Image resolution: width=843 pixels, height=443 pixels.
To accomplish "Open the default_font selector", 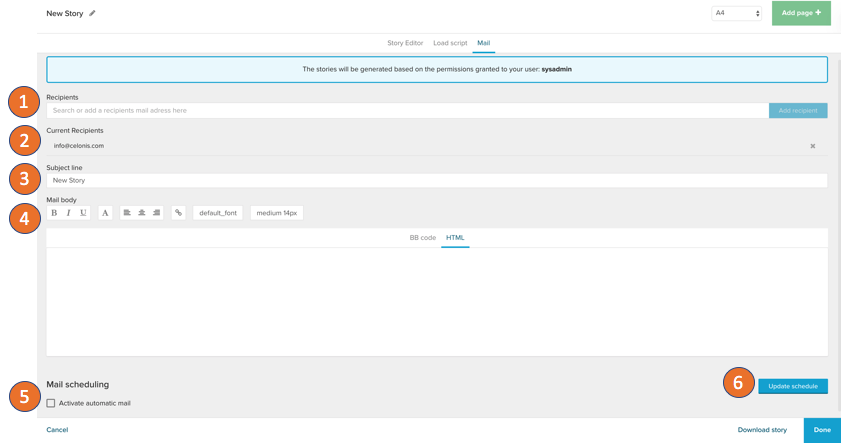I will (x=218, y=213).
